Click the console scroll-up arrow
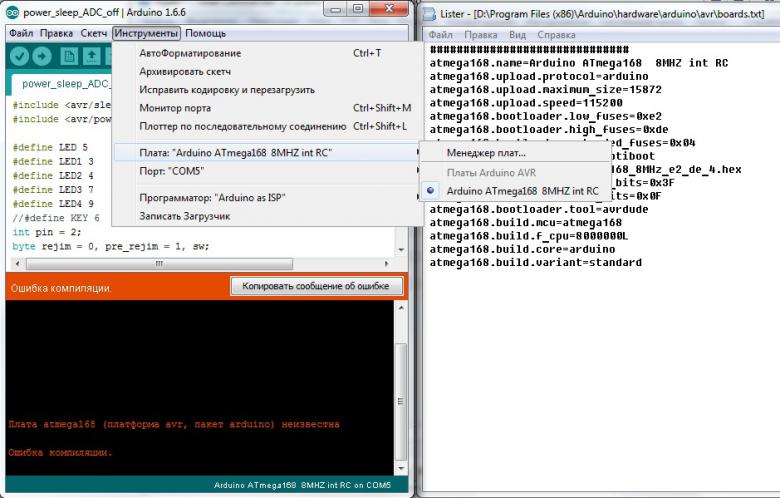 tap(401, 307)
